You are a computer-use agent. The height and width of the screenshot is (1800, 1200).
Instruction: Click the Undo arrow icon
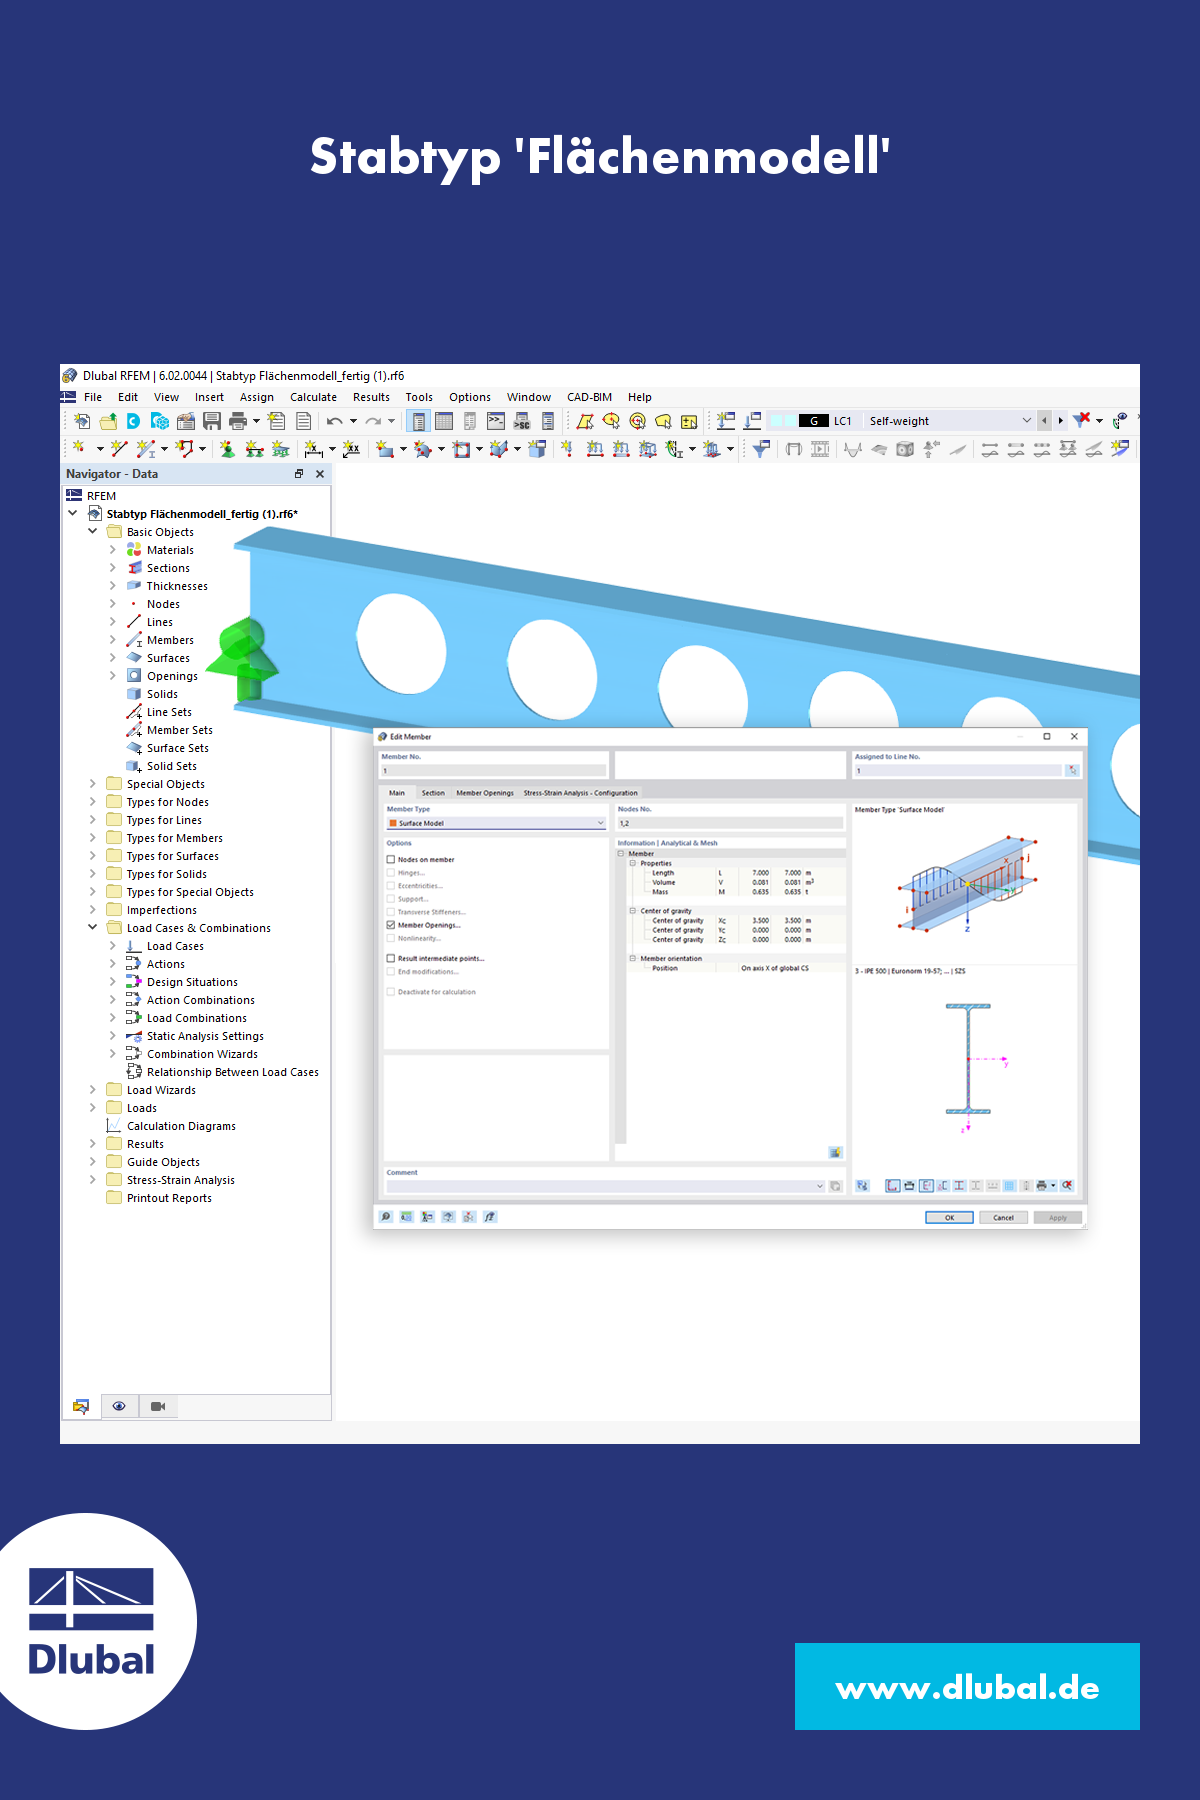(335, 421)
